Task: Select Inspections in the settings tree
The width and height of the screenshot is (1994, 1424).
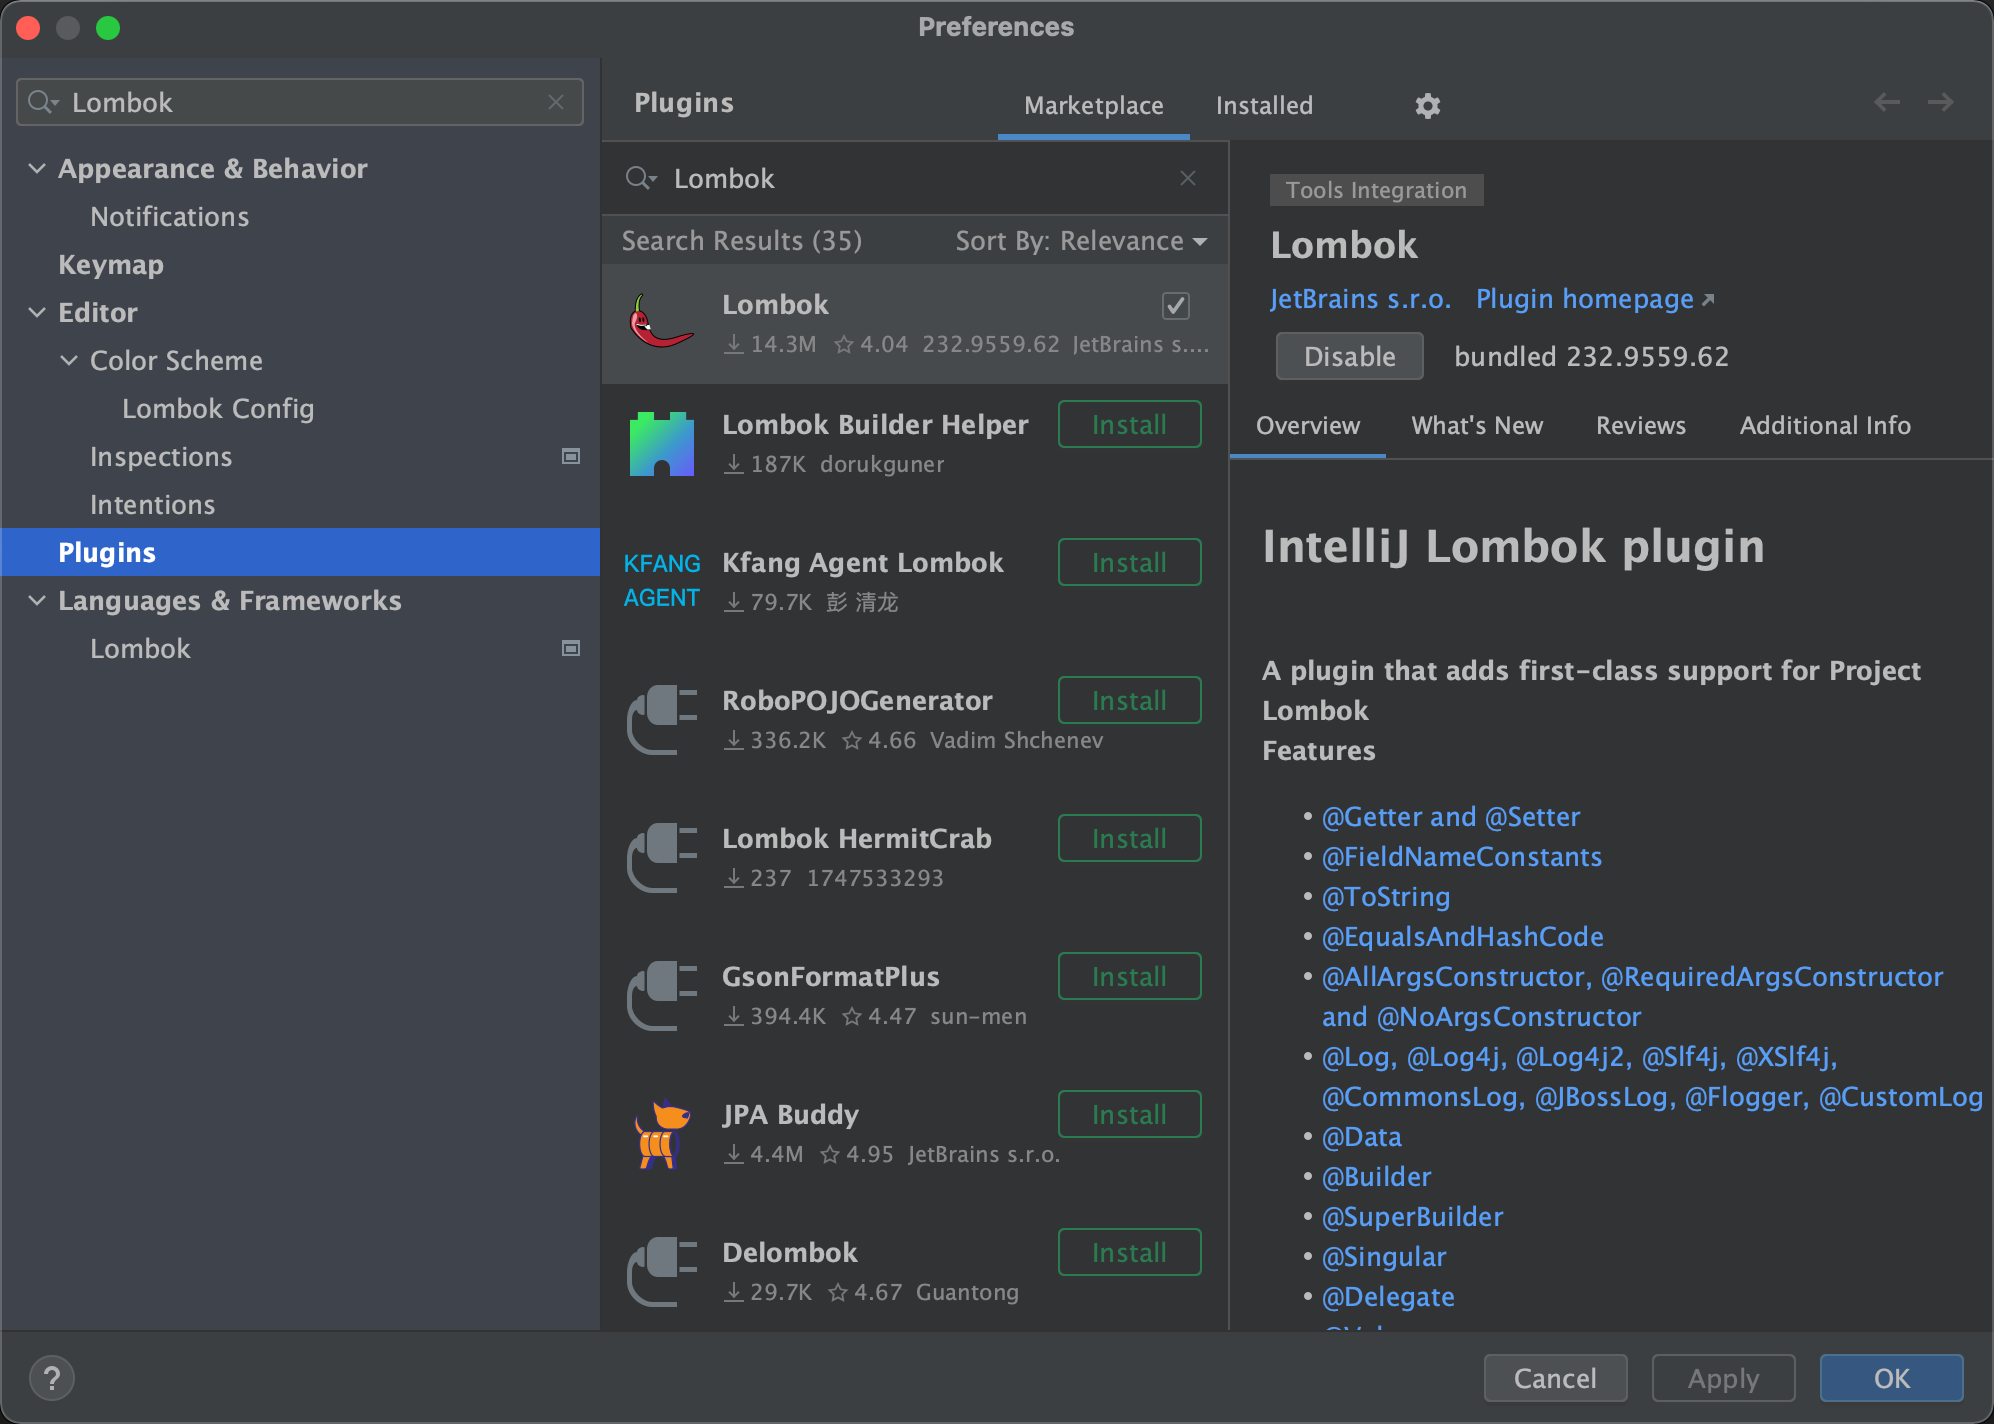Action: pyautogui.click(x=161, y=457)
